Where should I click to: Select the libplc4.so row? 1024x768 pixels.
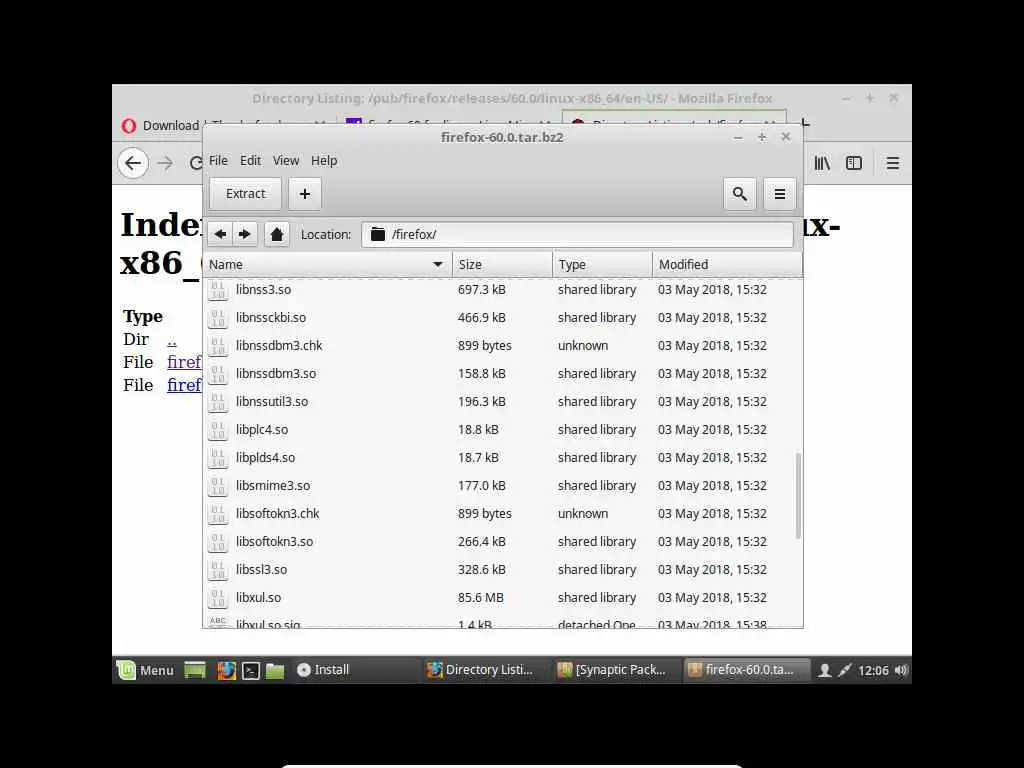(x=503, y=430)
